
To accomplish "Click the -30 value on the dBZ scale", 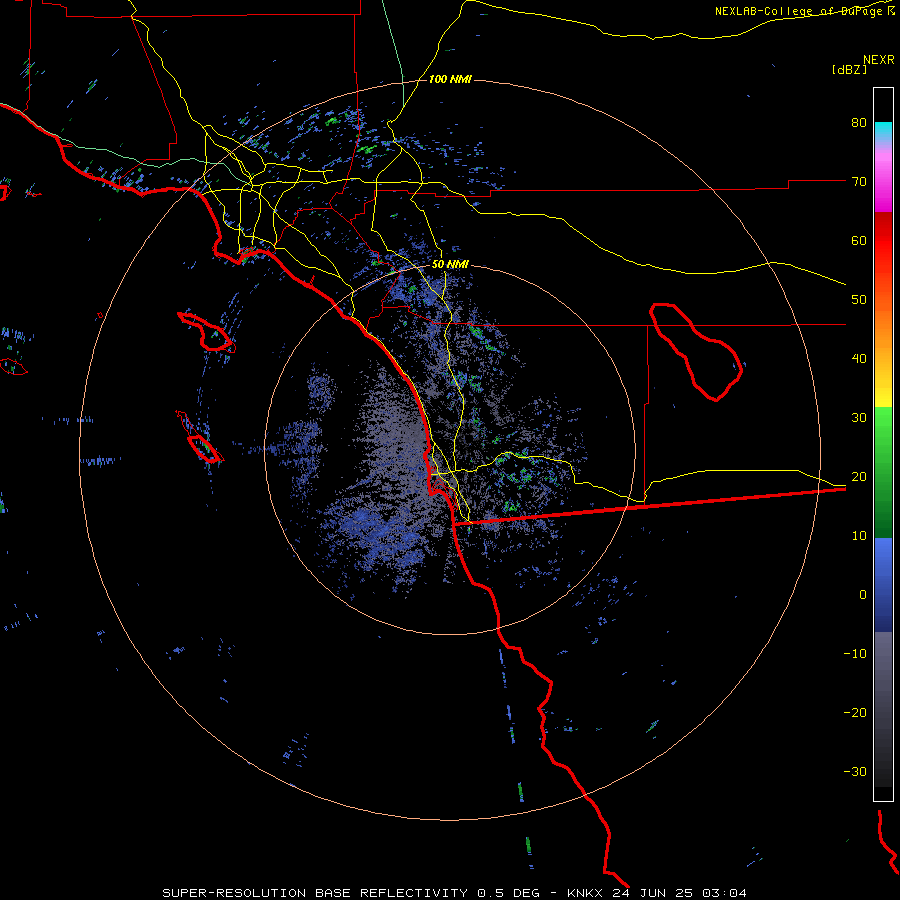I will pyautogui.click(x=855, y=772).
